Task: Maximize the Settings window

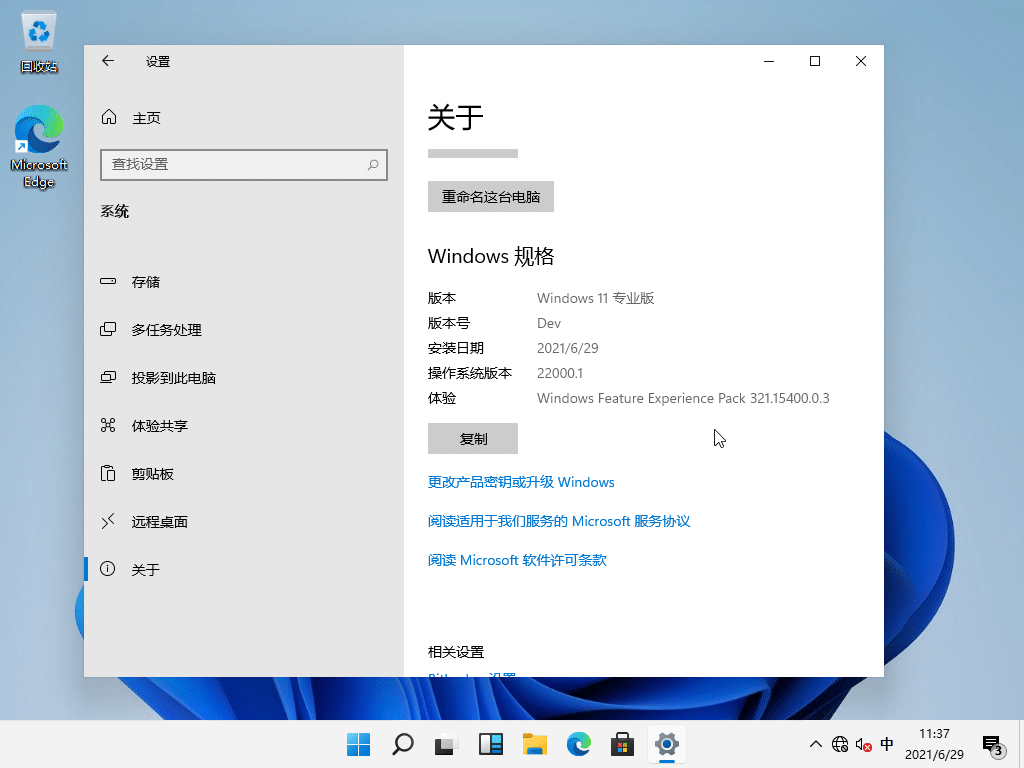Action: 814,61
